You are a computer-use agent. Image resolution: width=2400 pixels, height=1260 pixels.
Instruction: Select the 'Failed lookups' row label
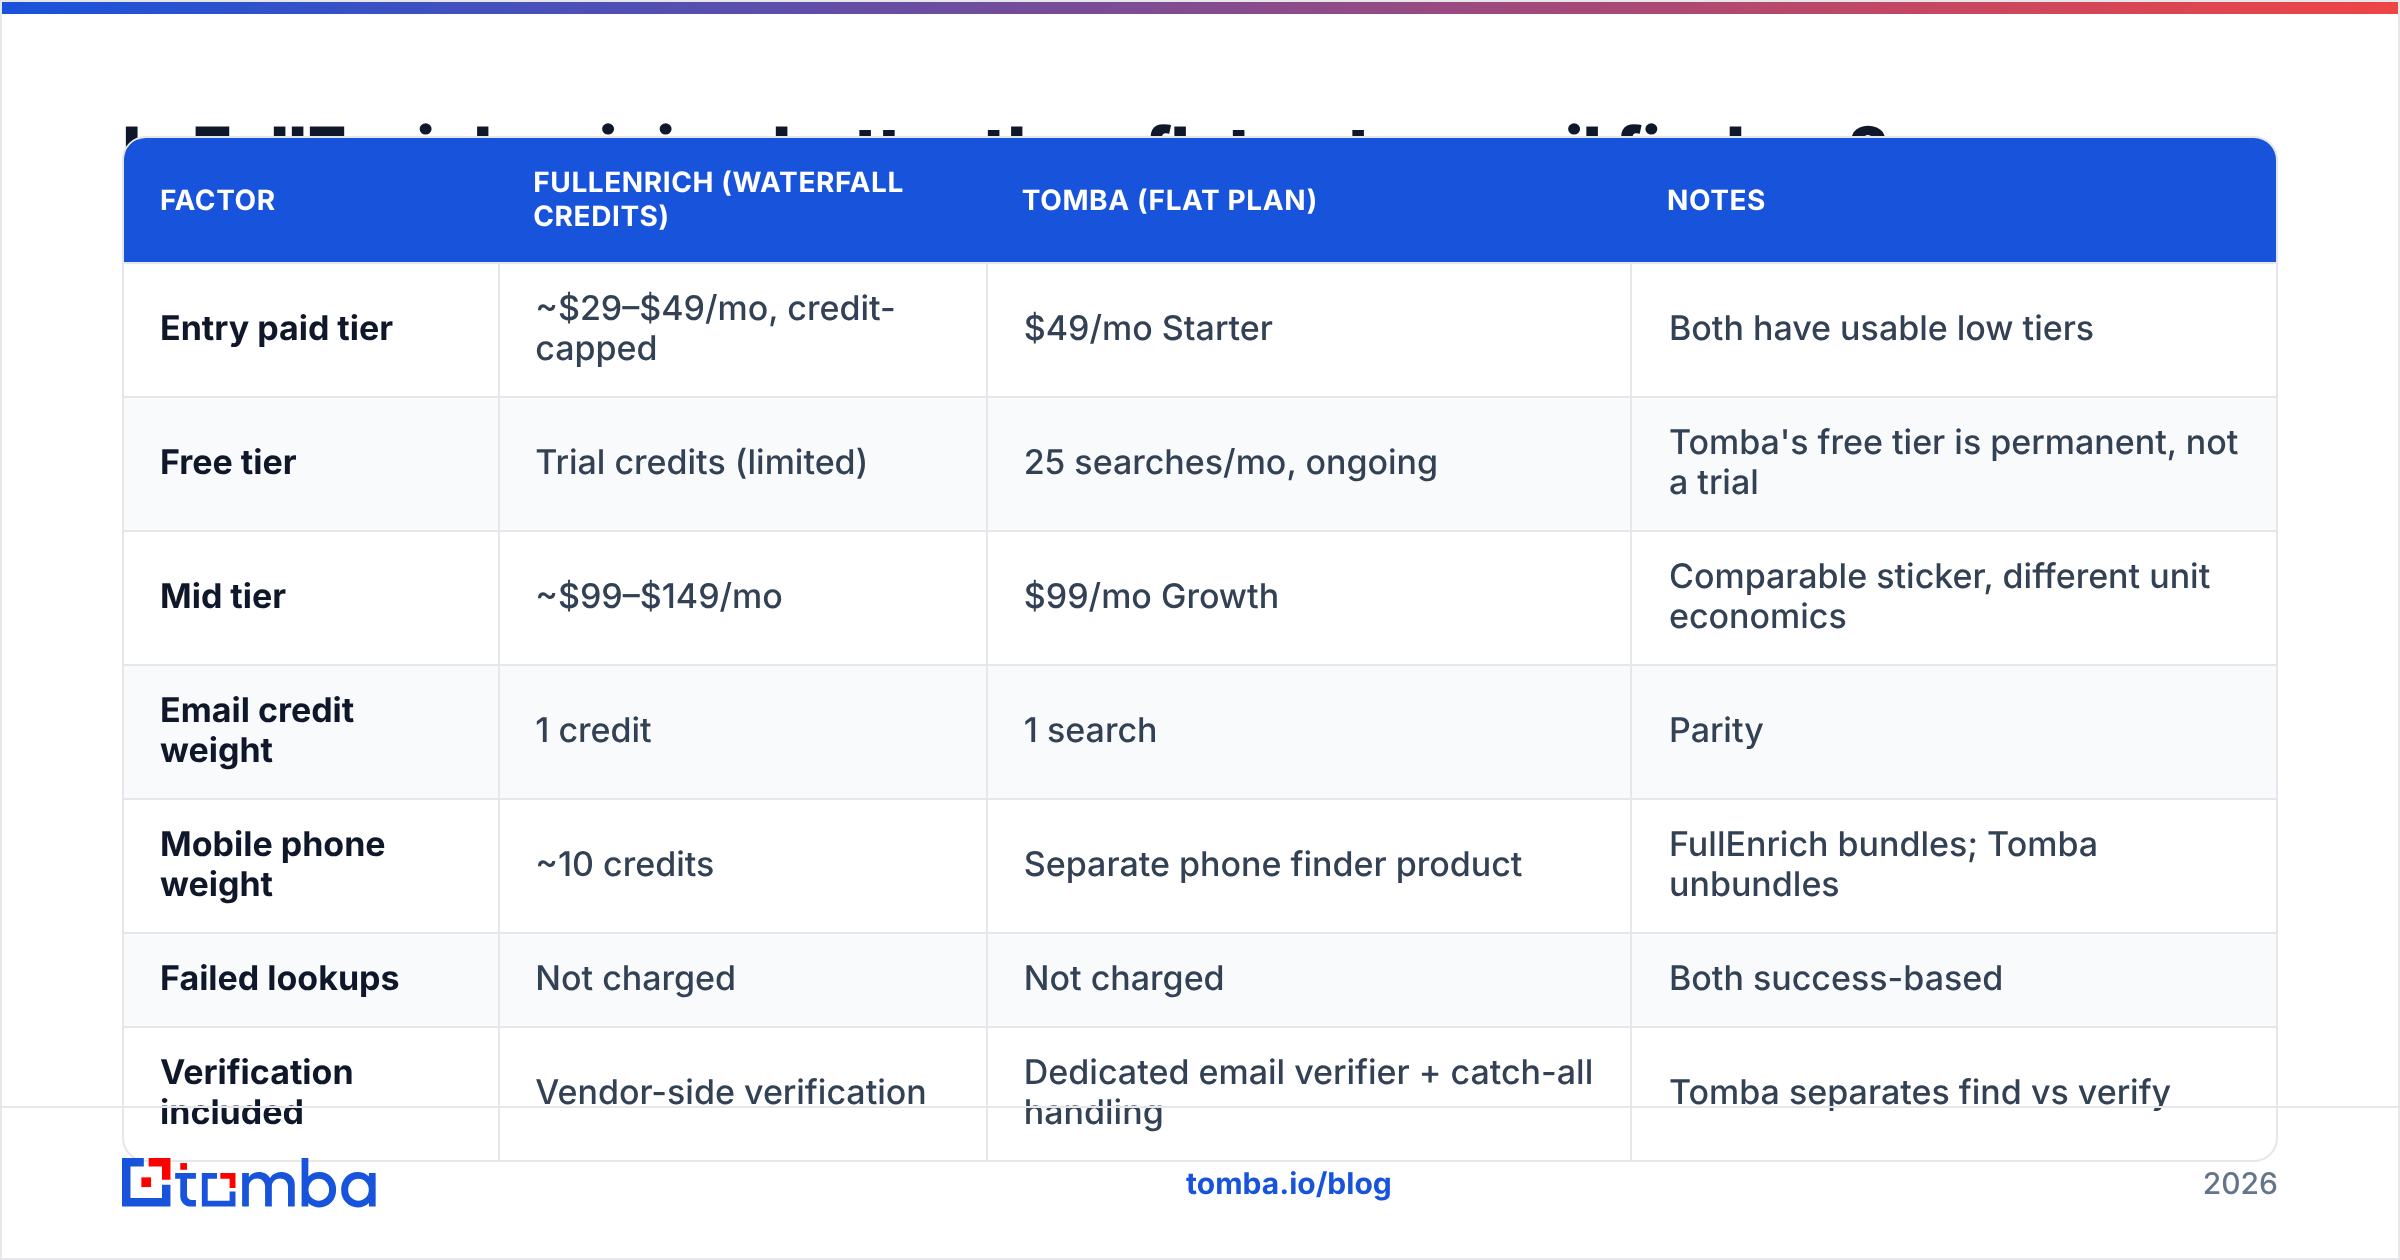click(279, 978)
